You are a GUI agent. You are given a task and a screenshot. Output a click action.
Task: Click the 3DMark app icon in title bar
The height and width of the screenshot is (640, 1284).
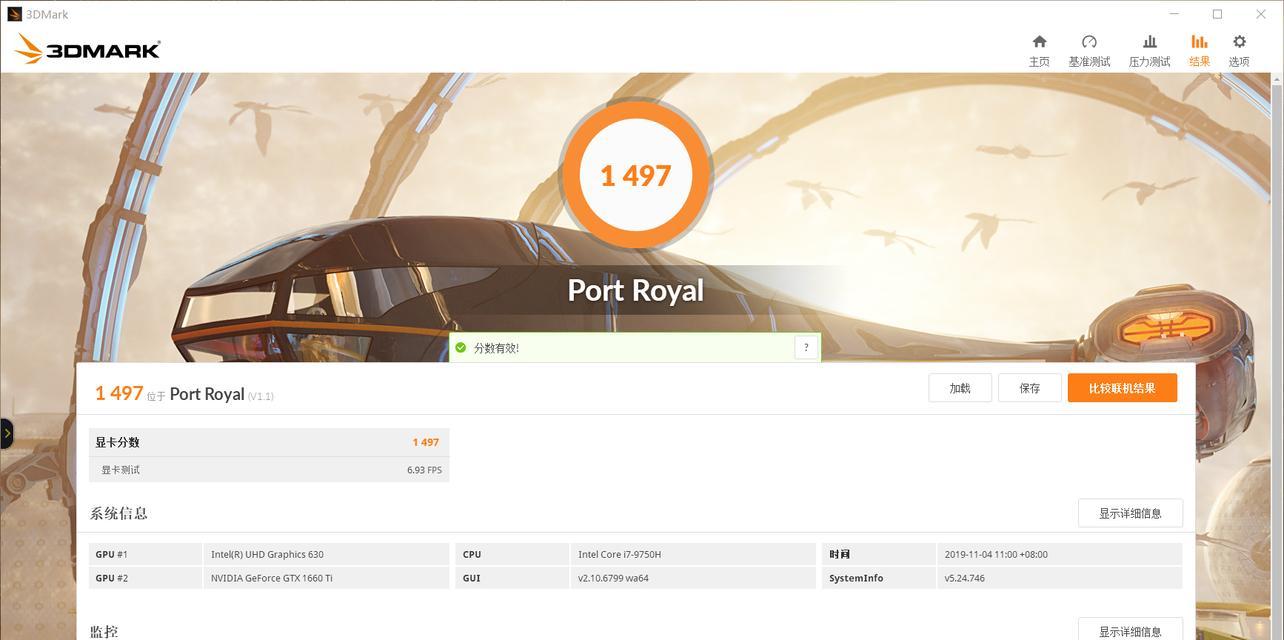(x=14, y=14)
